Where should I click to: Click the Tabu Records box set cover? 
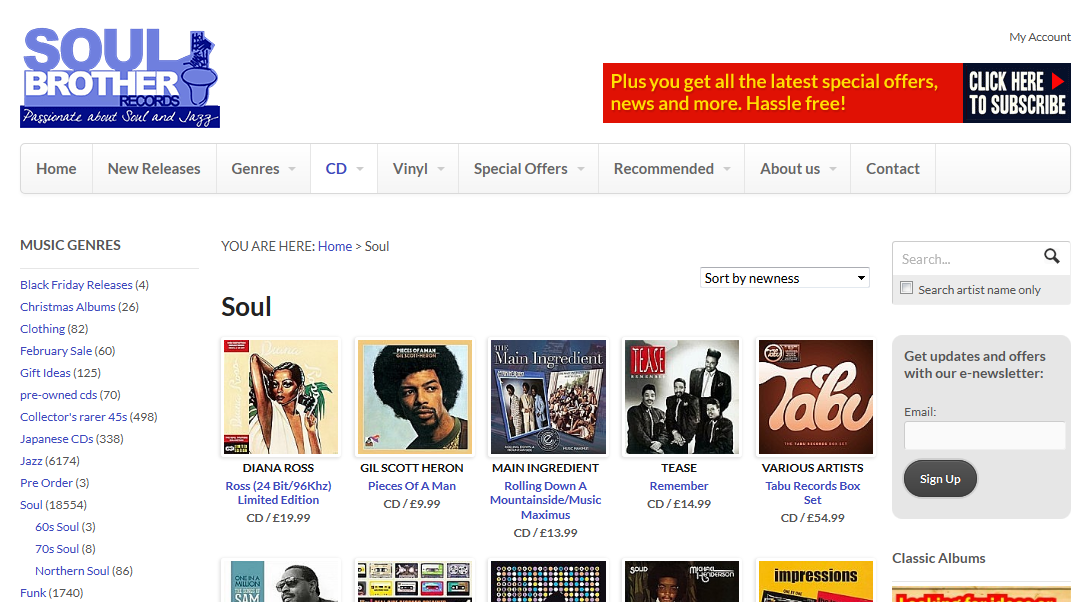(815, 397)
